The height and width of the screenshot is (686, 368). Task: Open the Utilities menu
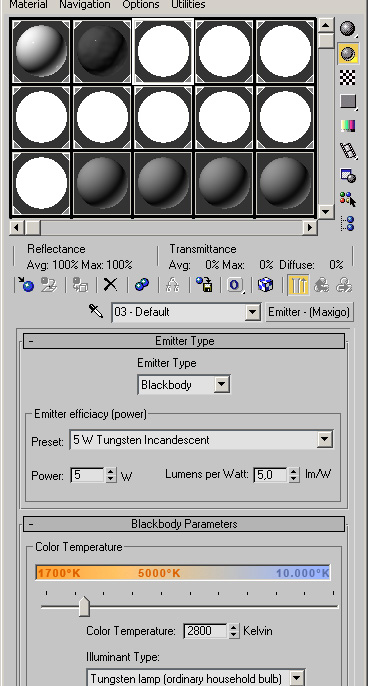point(188,5)
